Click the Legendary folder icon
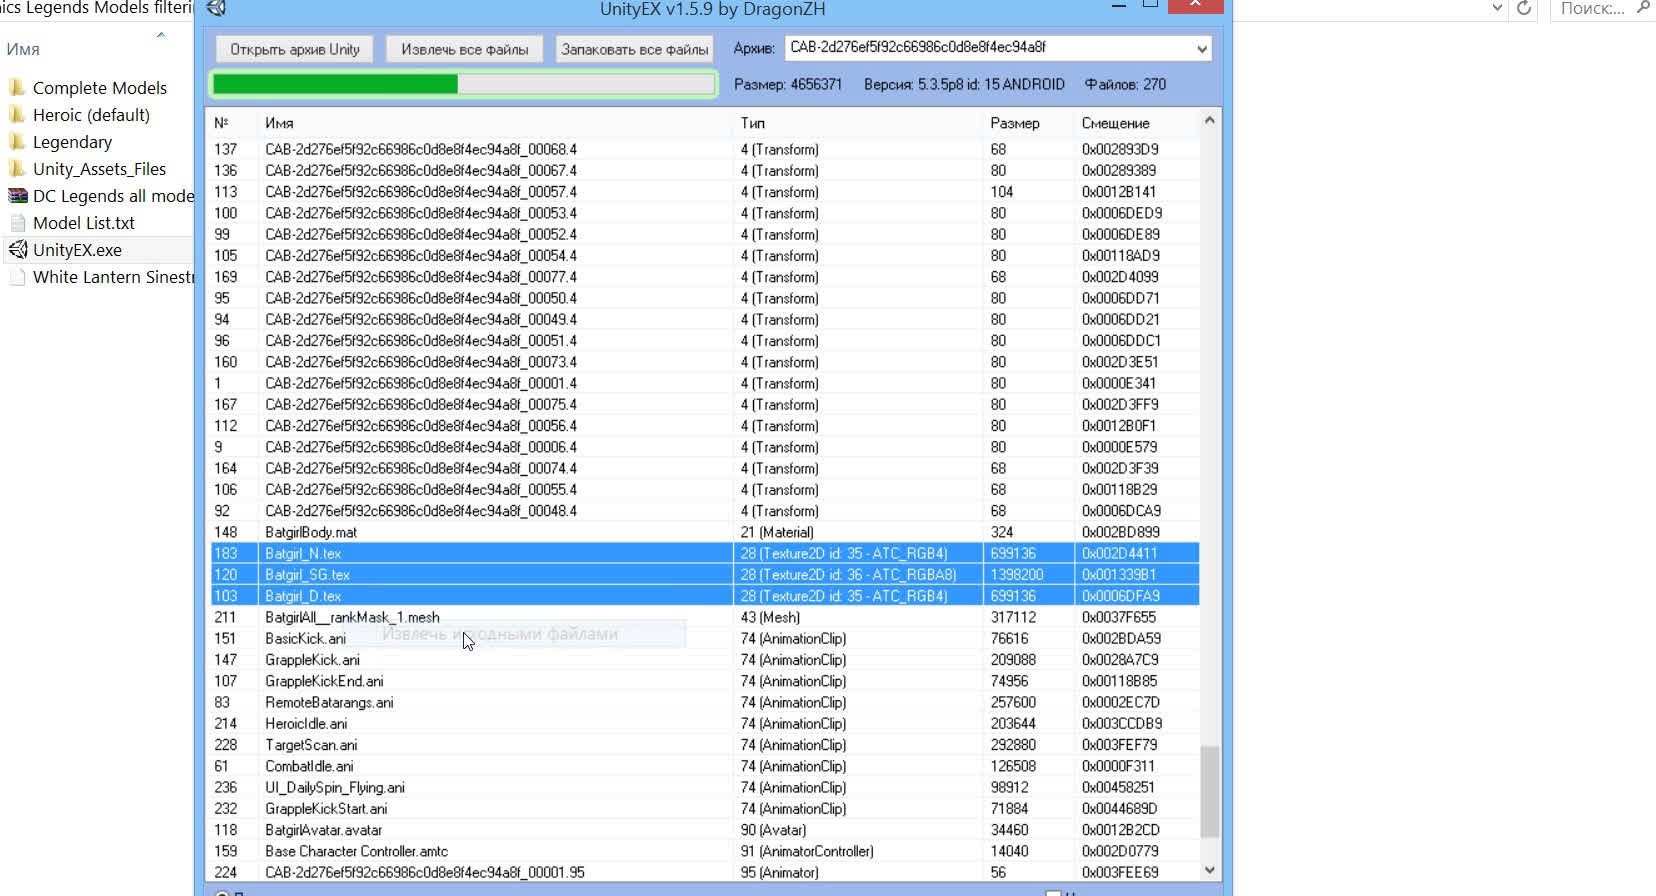The image size is (1656, 896). click(x=17, y=142)
